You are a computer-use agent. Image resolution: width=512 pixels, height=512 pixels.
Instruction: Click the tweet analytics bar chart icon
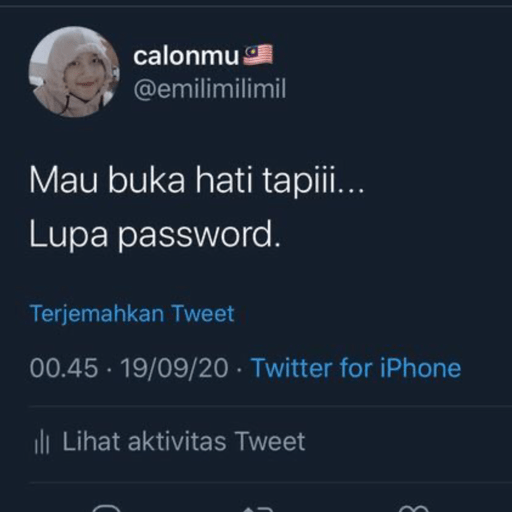tap(42, 442)
